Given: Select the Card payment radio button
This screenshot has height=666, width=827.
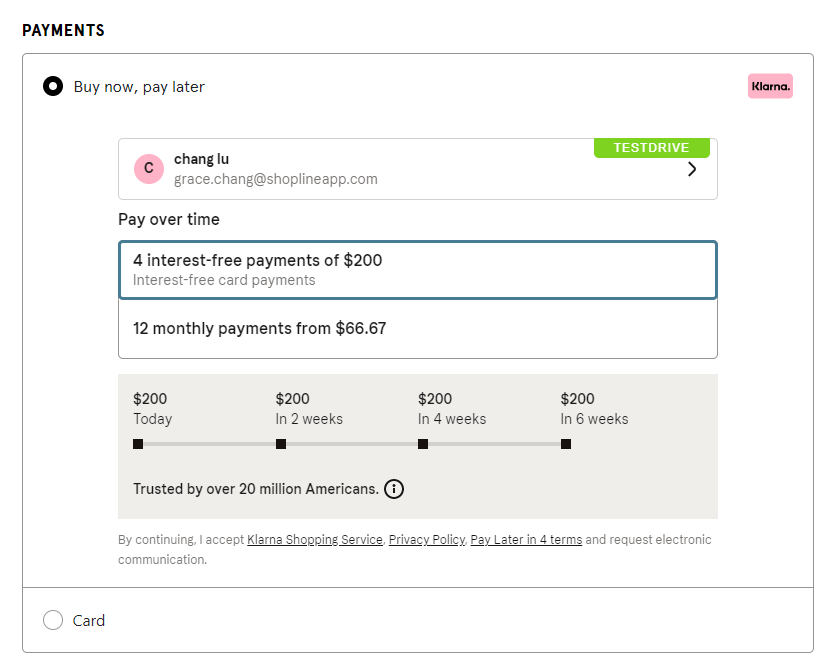Looking at the screenshot, I should click(x=53, y=620).
